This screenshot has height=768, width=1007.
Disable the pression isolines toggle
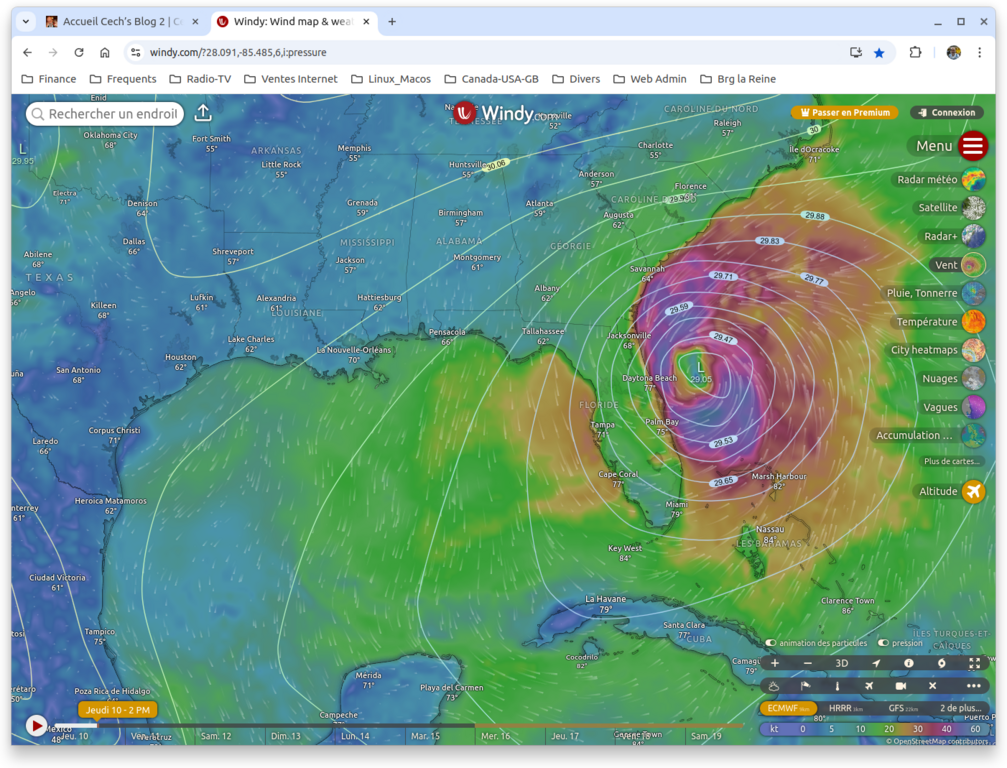(x=884, y=643)
